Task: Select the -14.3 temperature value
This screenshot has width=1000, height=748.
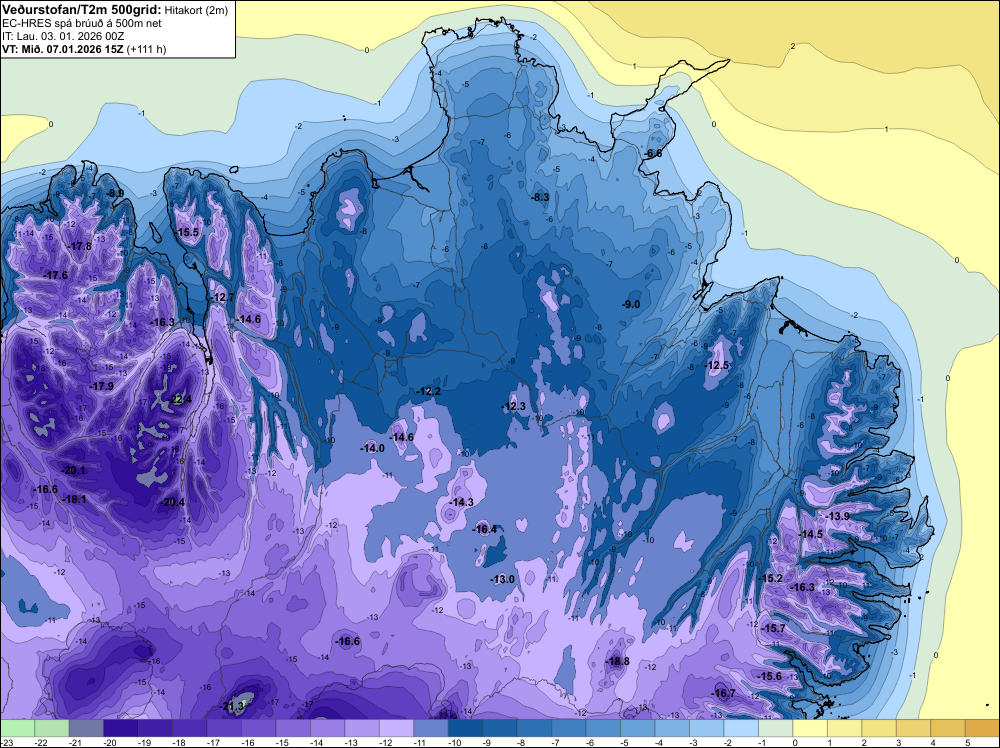Action: coord(461,502)
